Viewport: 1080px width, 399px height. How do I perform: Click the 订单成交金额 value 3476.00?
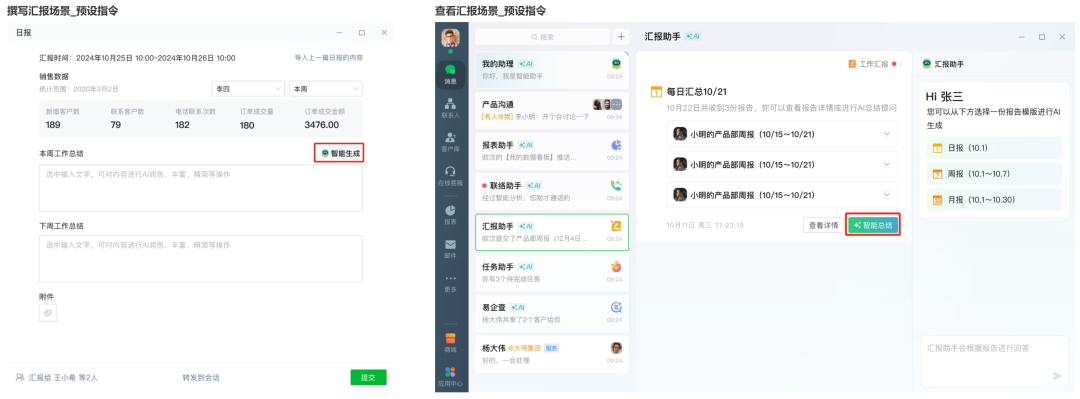pyautogui.click(x=322, y=125)
